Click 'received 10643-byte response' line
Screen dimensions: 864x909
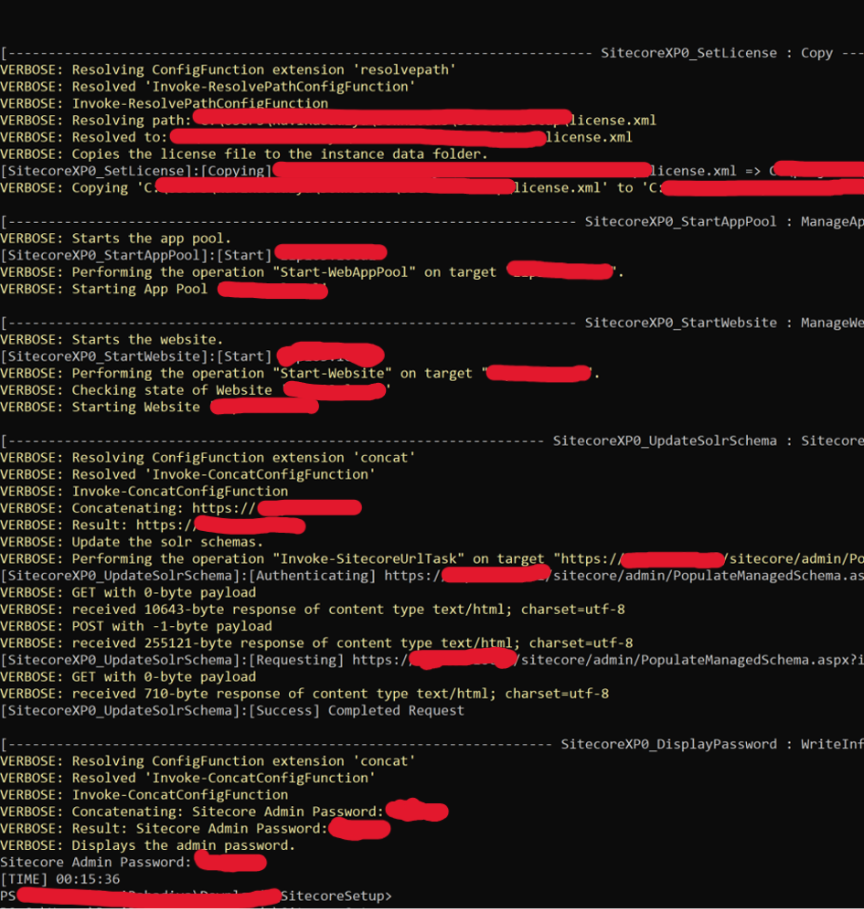click(x=313, y=609)
